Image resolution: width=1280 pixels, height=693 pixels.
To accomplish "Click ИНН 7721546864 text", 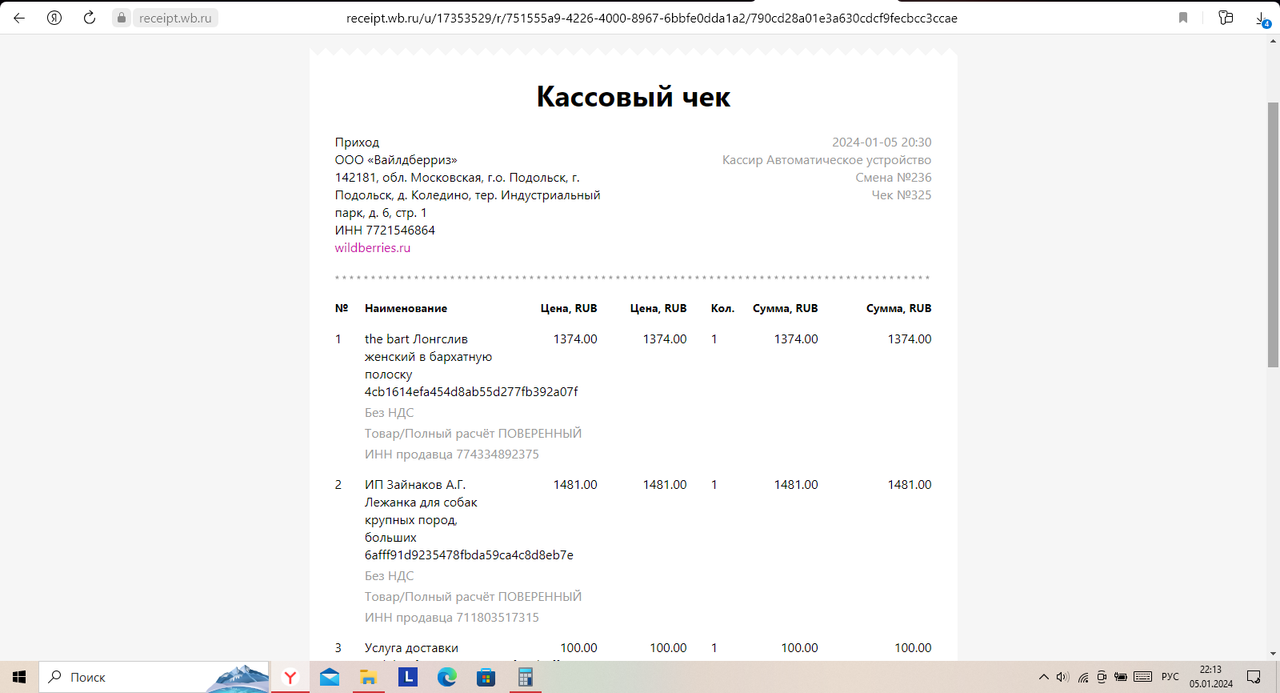I will 385,230.
